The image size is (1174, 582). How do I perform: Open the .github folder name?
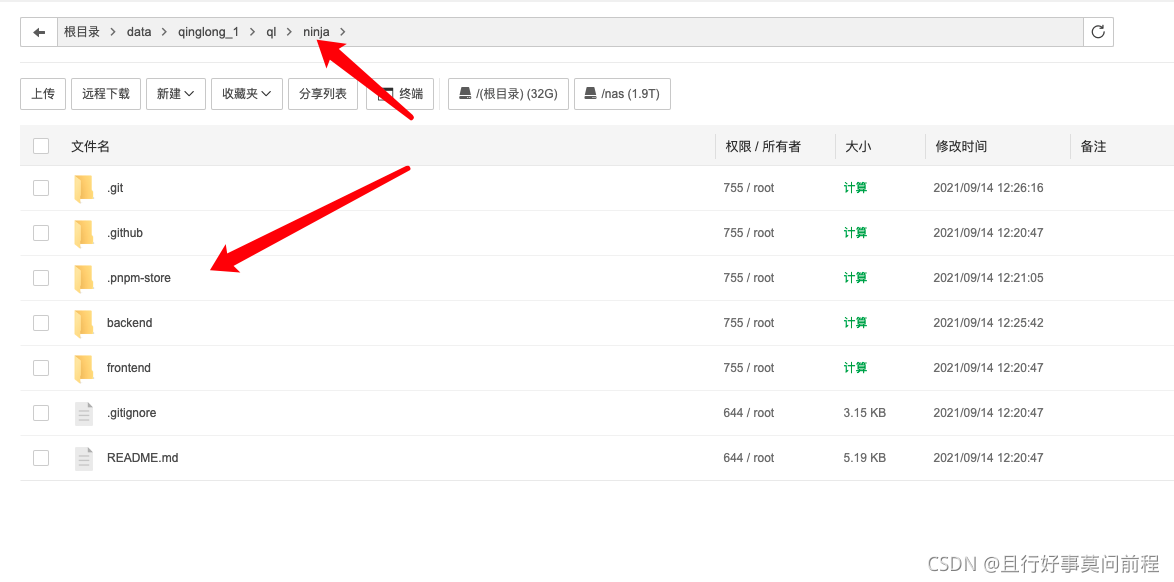124,233
